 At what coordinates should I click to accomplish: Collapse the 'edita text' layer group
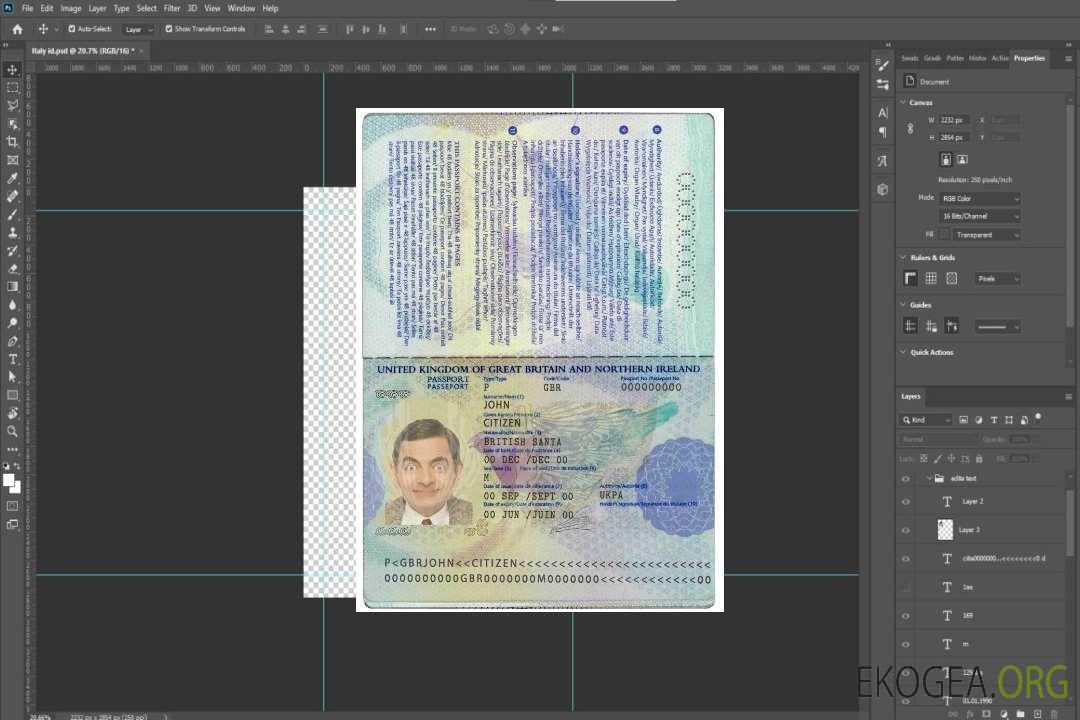tap(928, 479)
